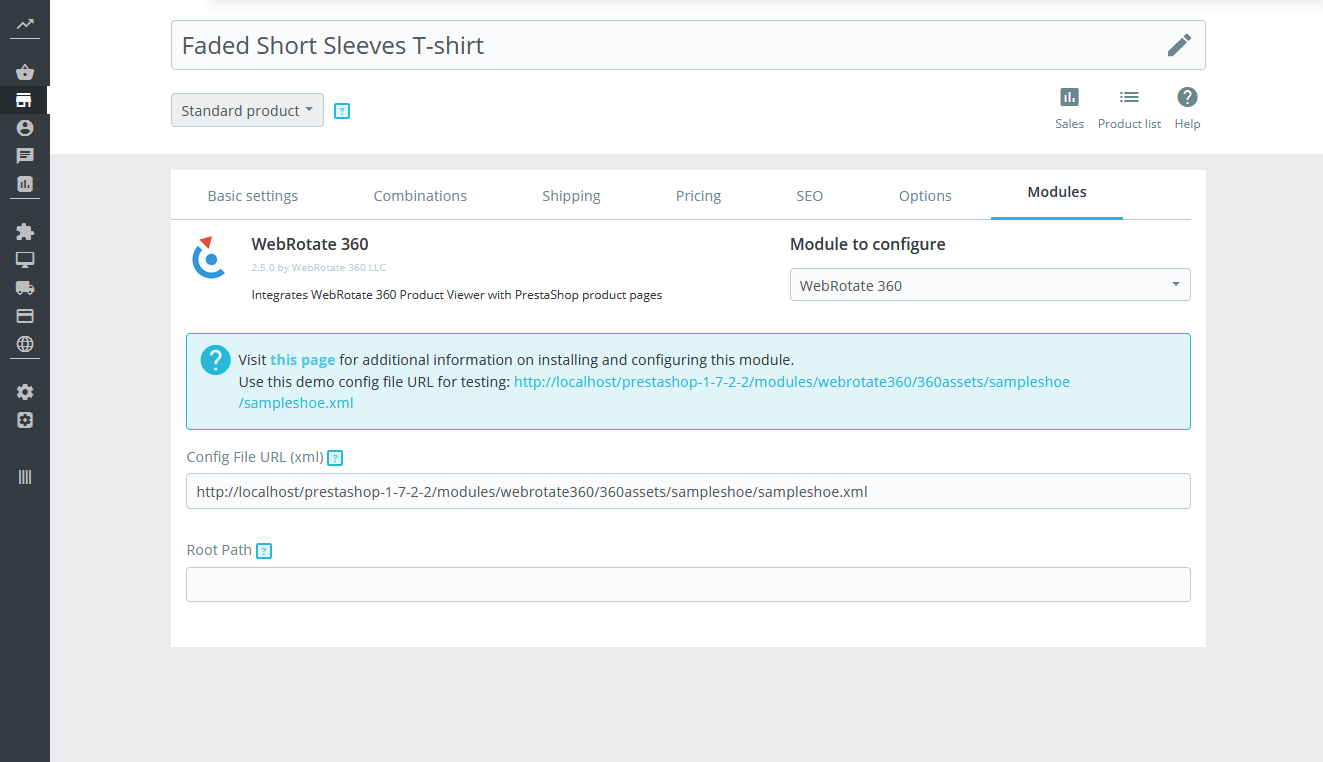Open the Standard product type dropdown

[x=247, y=110]
